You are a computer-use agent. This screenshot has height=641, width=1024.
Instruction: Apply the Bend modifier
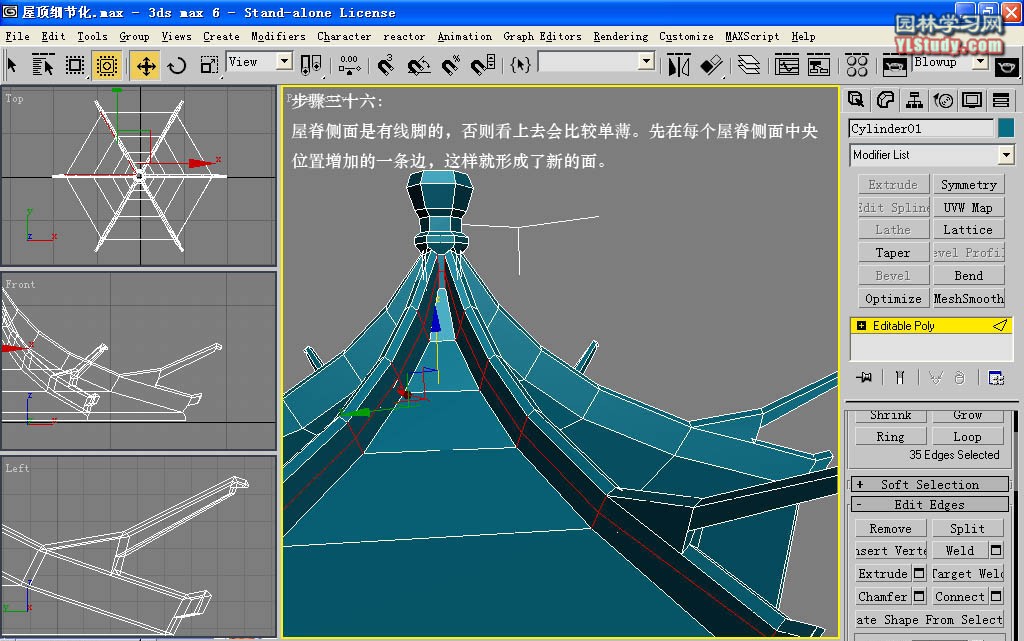coord(968,275)
